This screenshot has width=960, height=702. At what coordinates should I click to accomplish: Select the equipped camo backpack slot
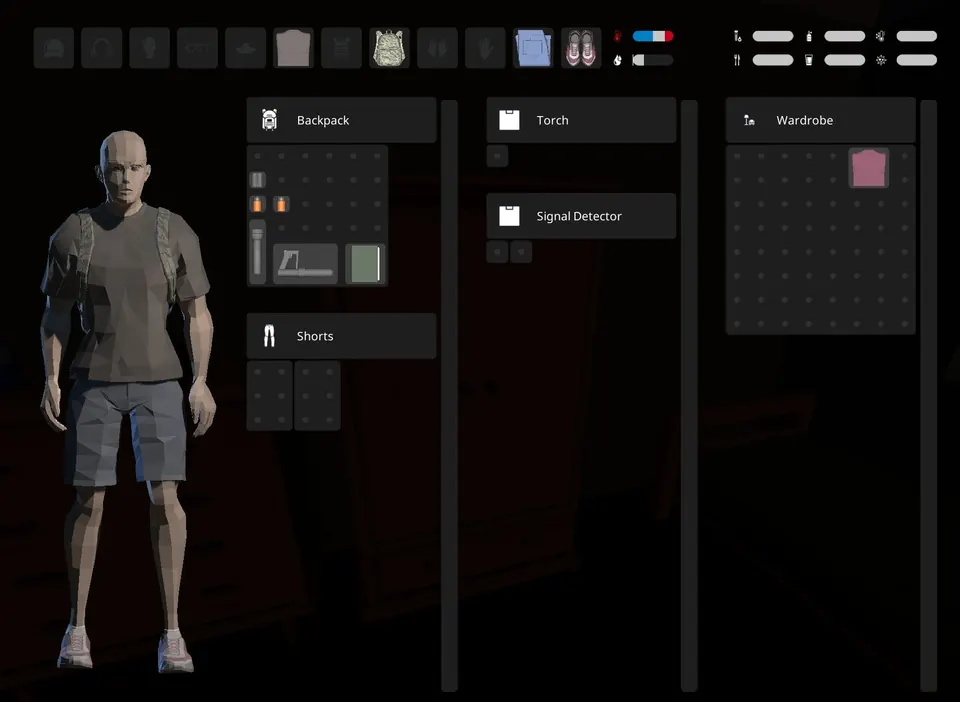pos(389,48)
